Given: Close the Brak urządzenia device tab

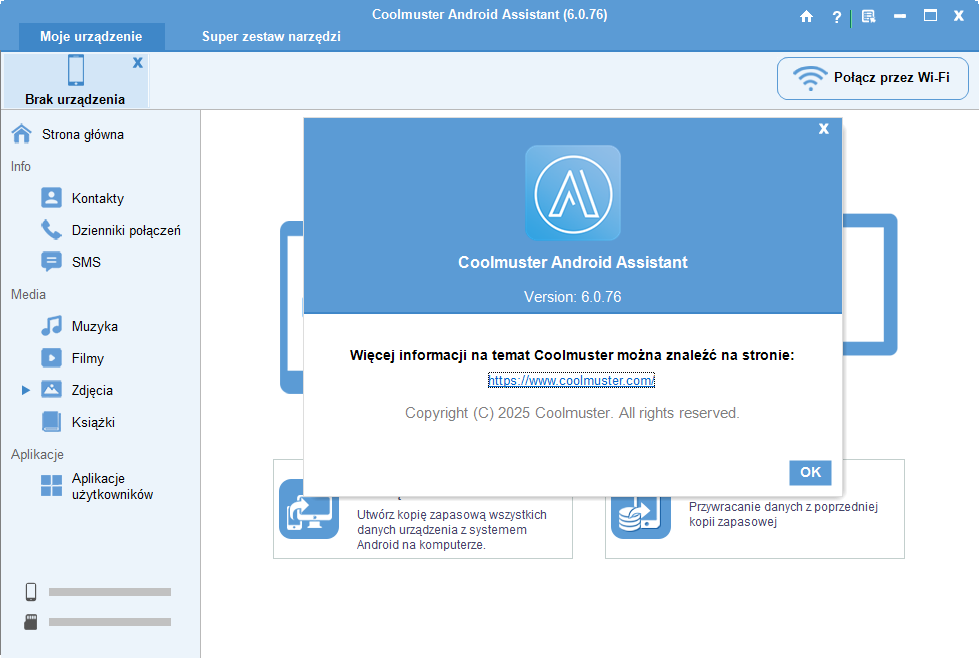Looking at the screenshot, I should tap(138, 62).
